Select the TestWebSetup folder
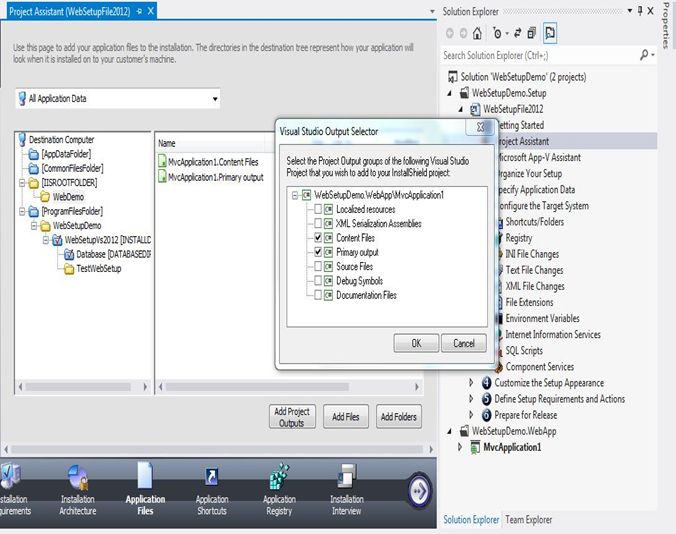 [93, 269]
